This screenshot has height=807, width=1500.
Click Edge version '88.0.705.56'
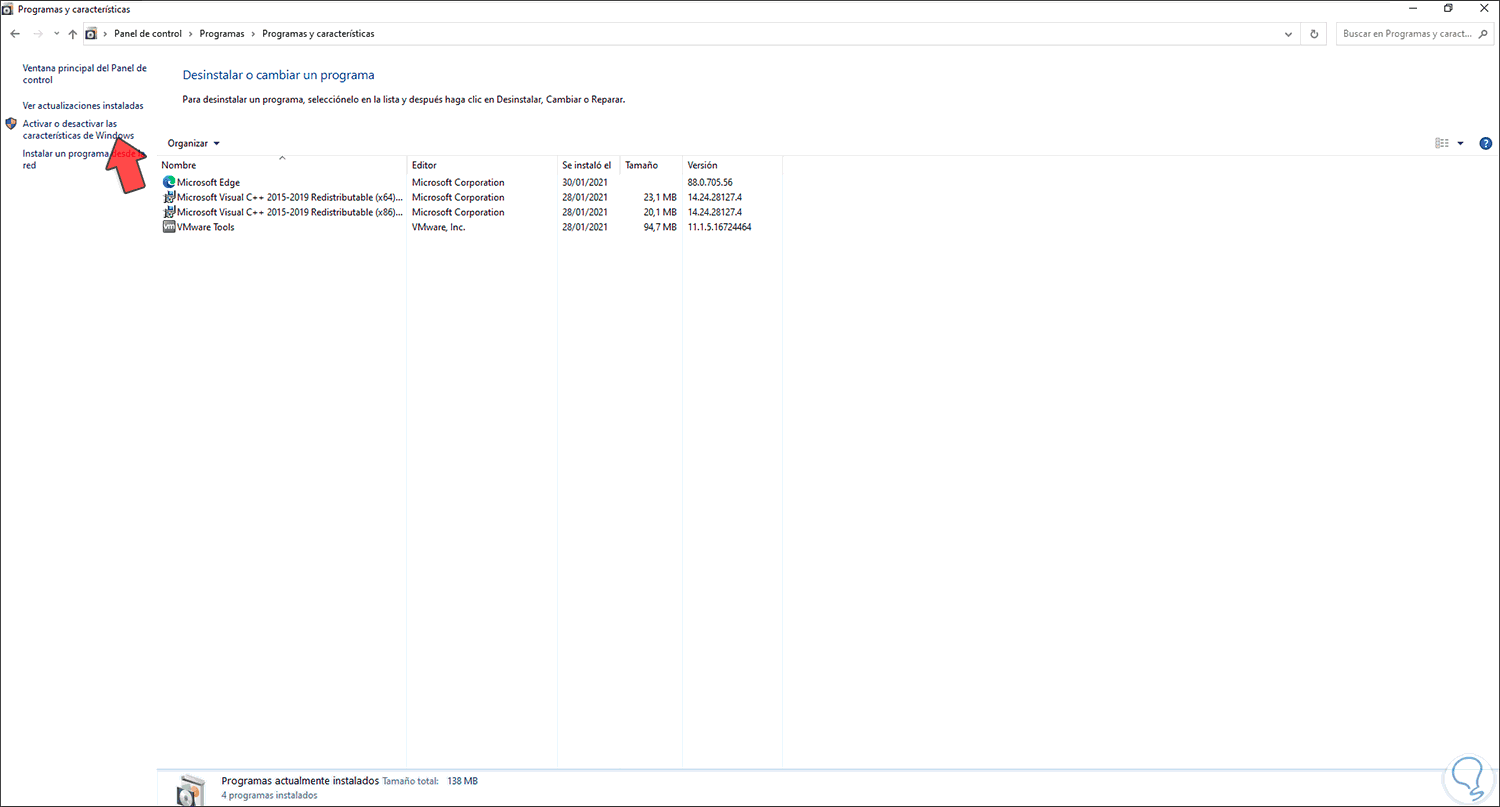(x=710, y=182)
